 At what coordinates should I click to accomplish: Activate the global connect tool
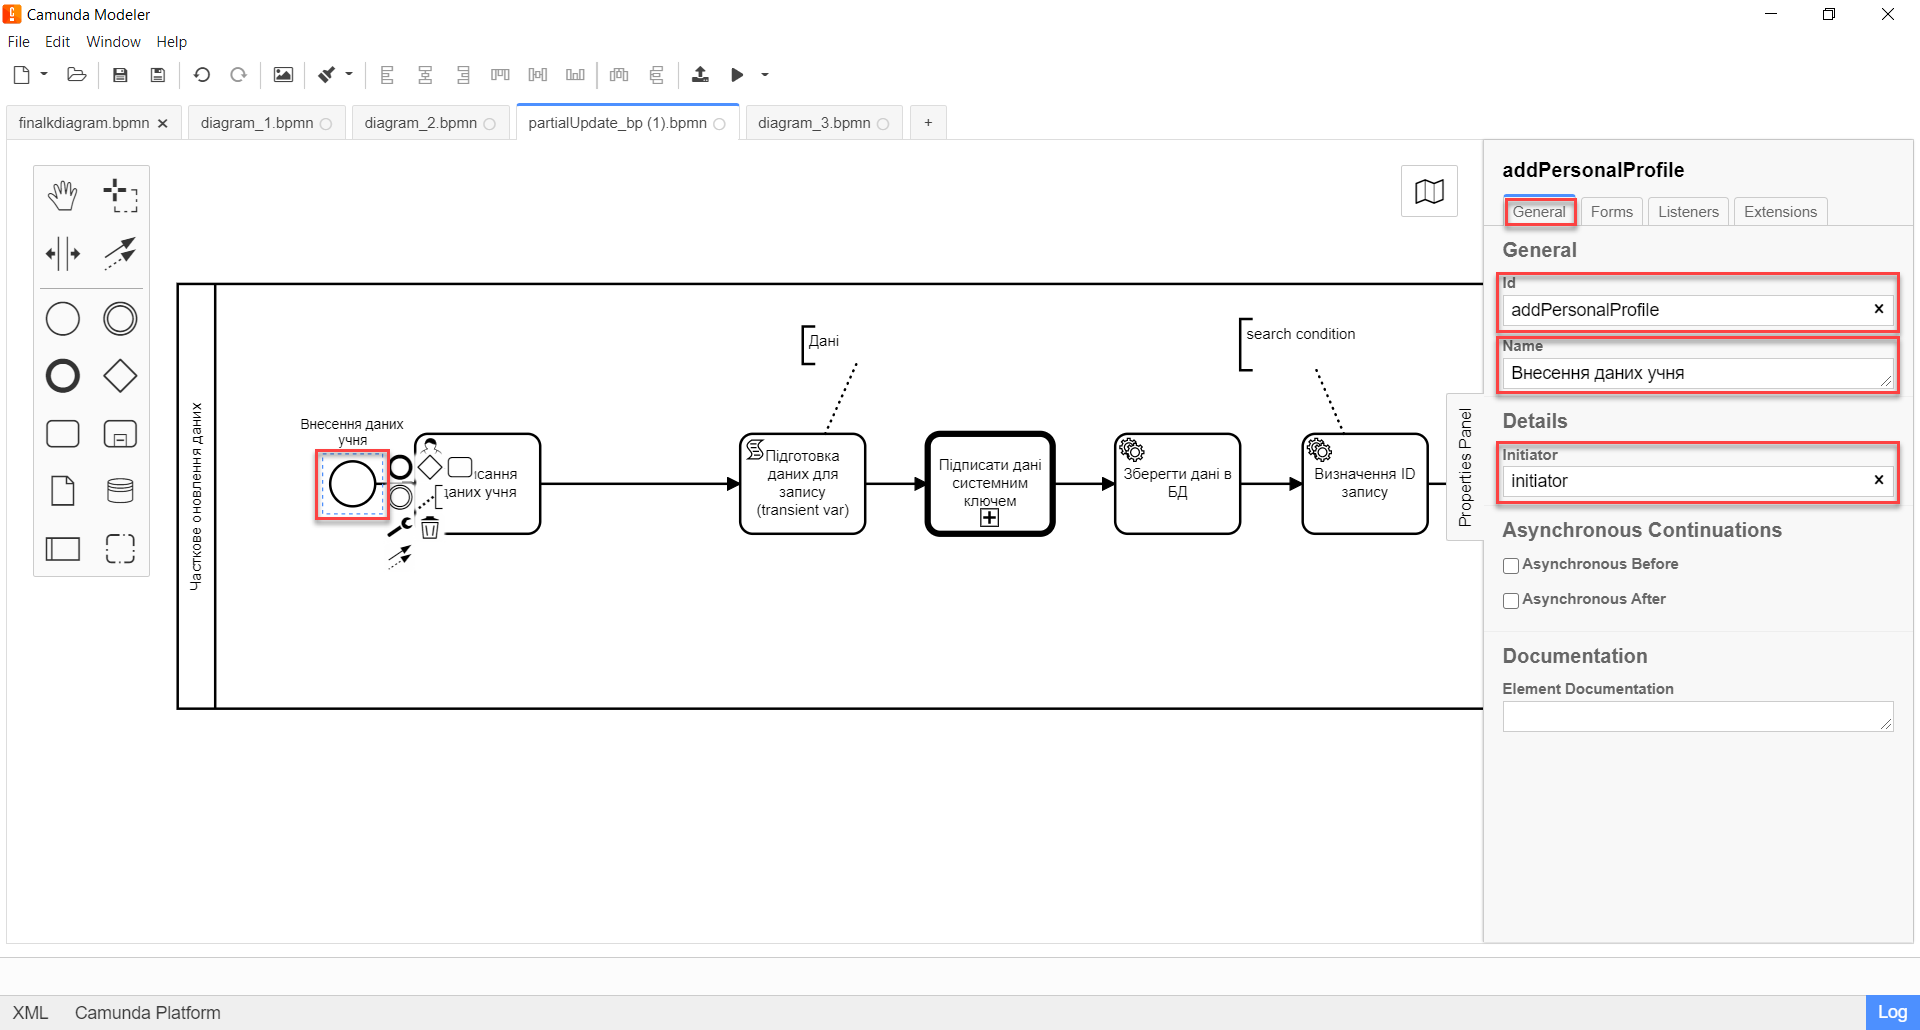[x=120, y=254]
